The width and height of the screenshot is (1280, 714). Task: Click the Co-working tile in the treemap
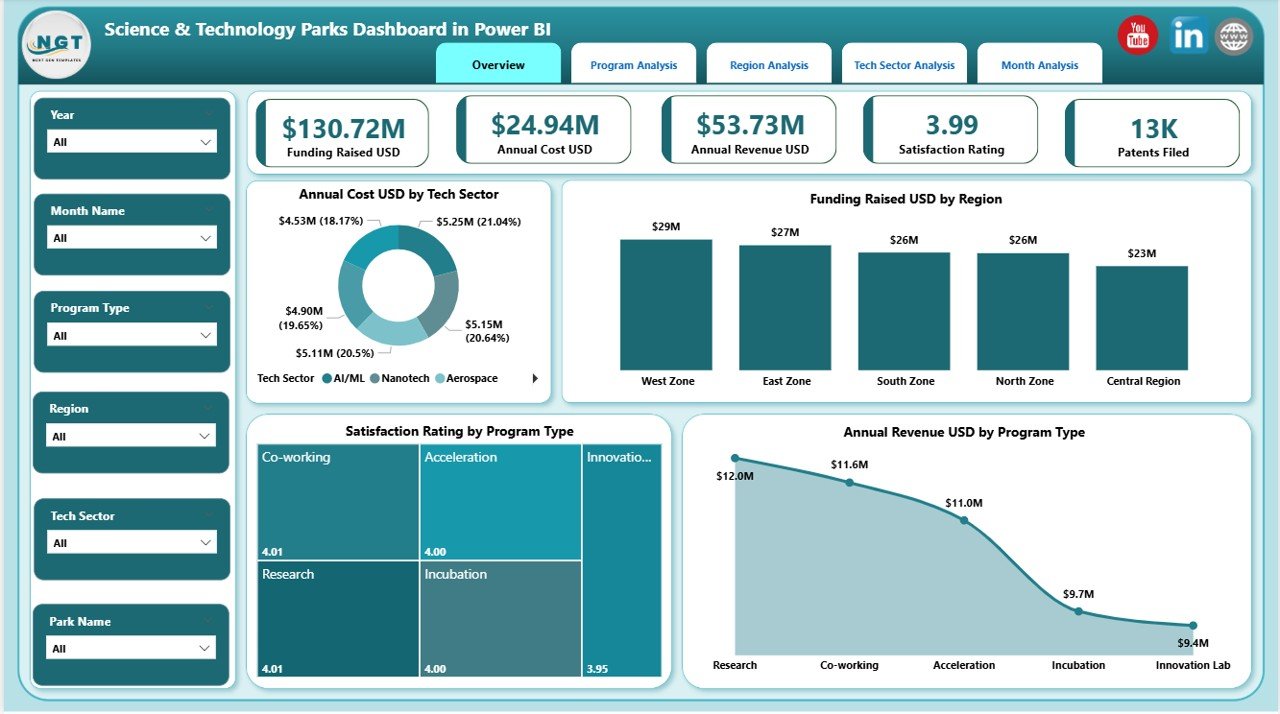[x=337, y=500]
